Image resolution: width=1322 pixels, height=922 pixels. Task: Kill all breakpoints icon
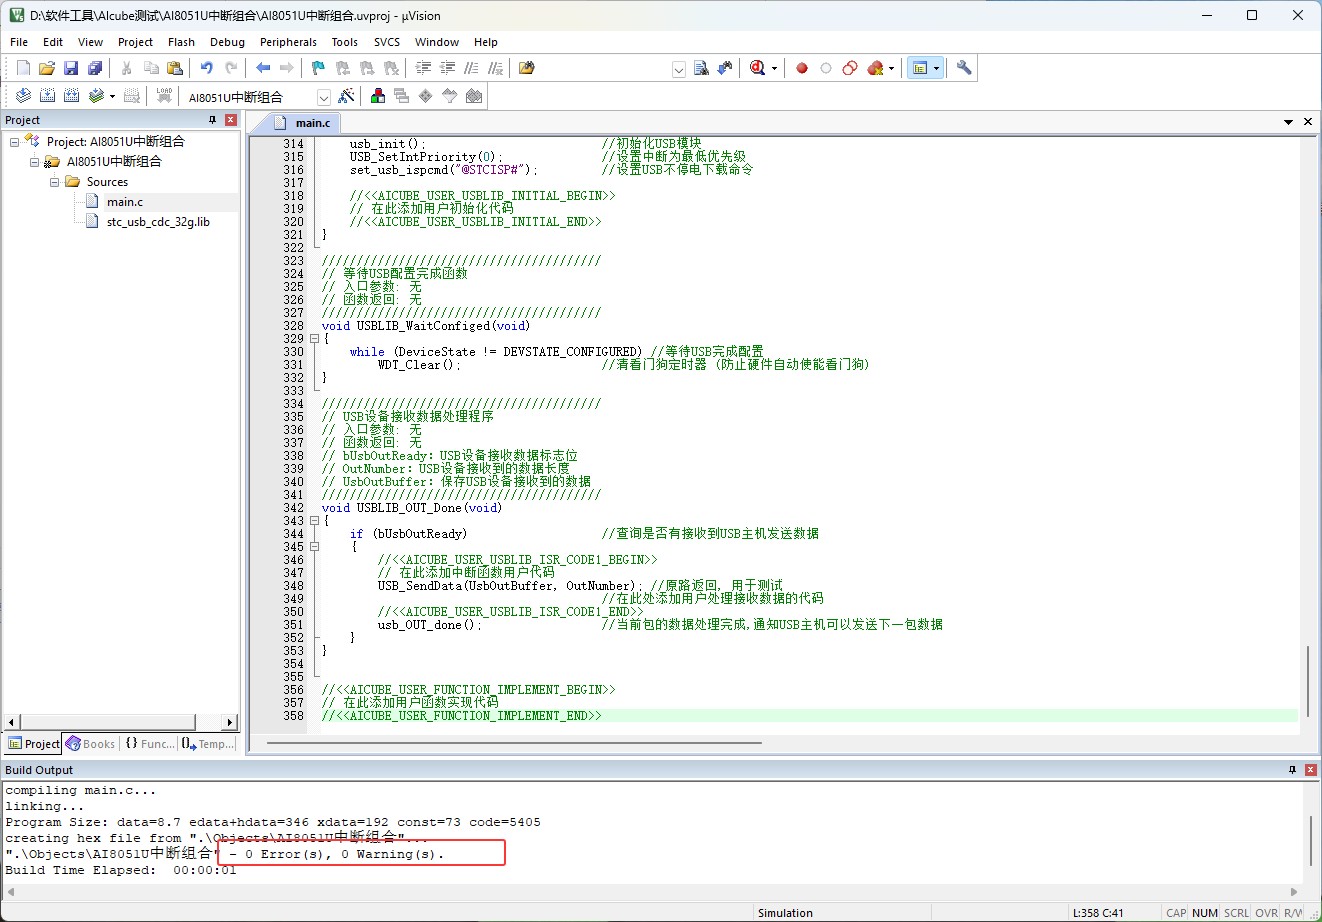[x=876, y=68]
